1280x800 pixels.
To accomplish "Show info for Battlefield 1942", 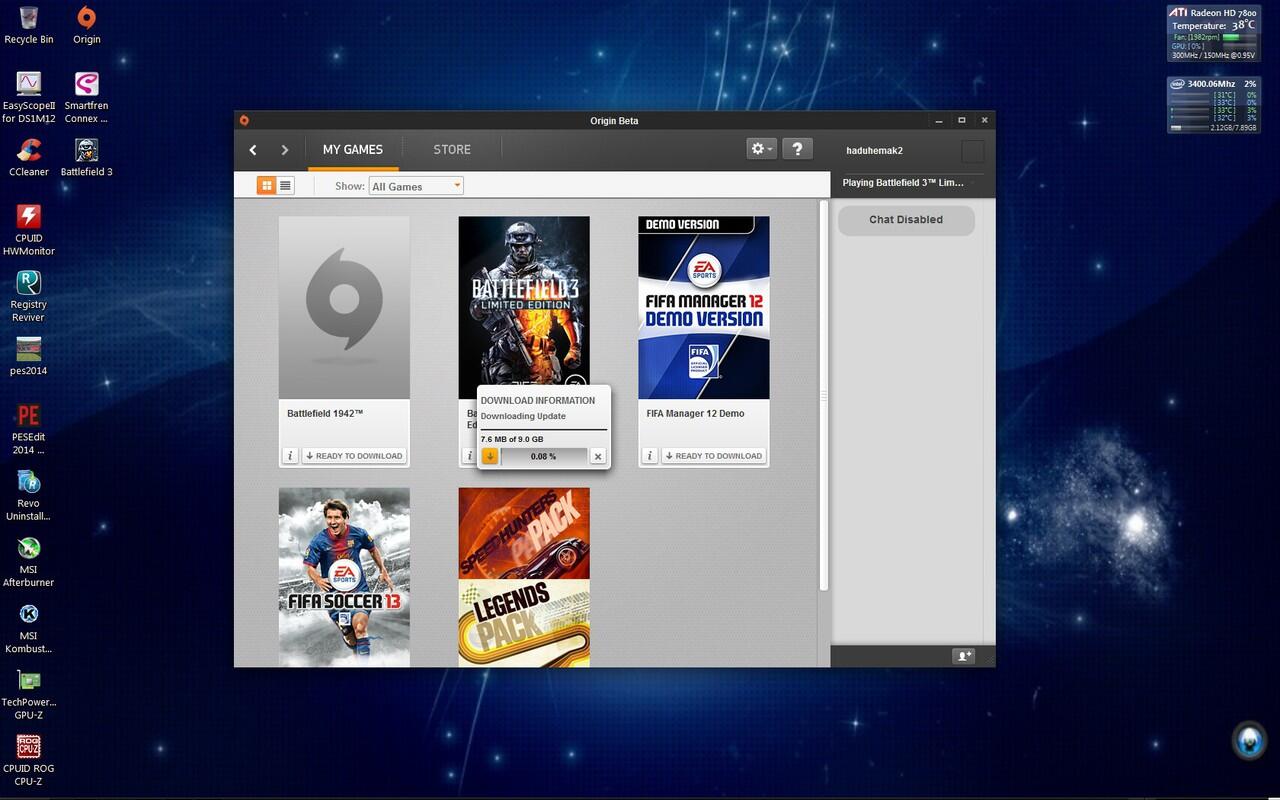I will (290, 455).
